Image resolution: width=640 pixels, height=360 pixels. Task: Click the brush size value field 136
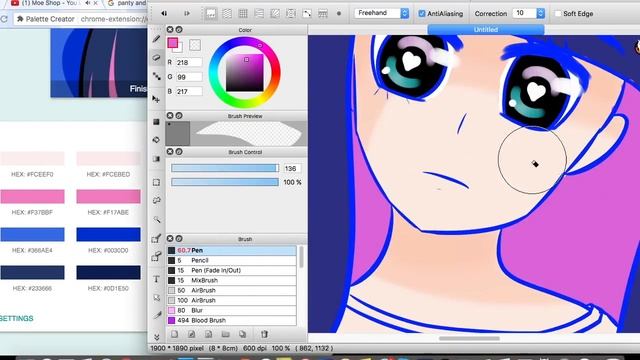291,168
